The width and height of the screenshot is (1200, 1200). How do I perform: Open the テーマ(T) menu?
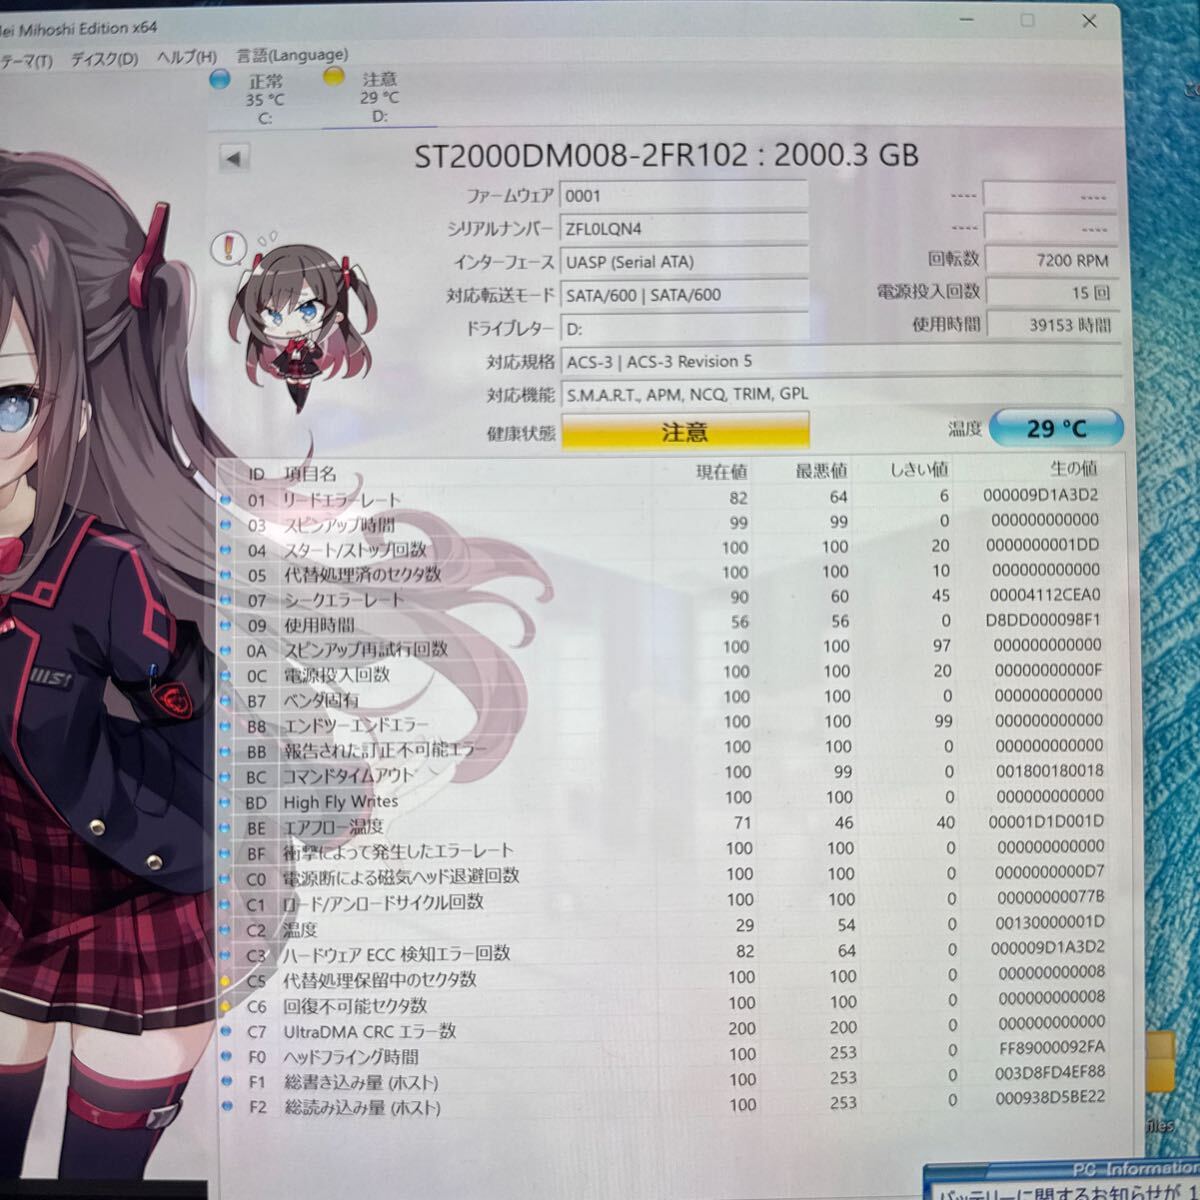(x=27, y=61)
